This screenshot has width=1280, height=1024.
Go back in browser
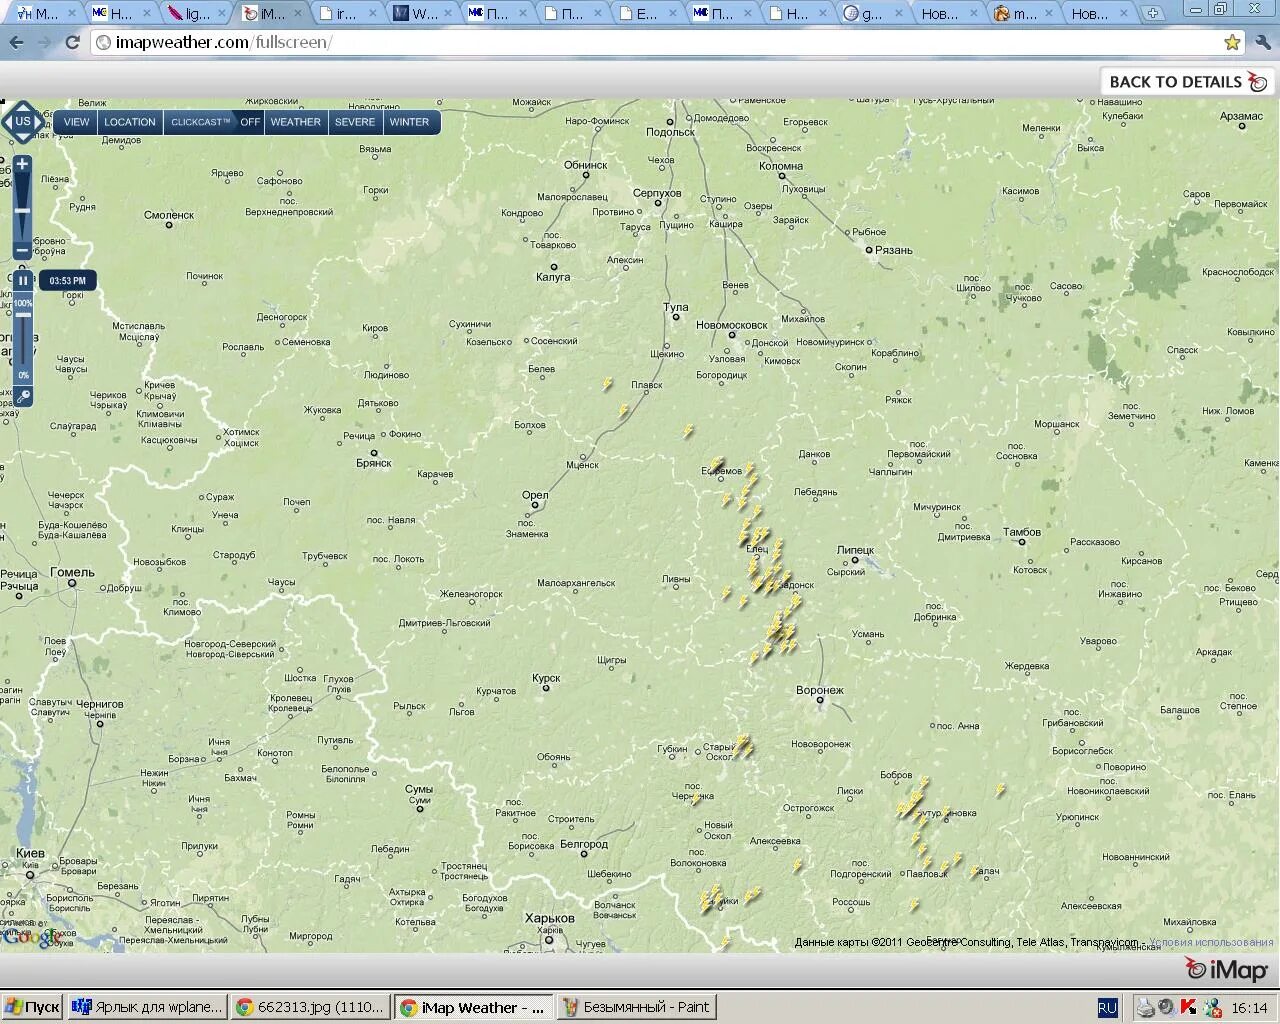click(x=16, y=42)
